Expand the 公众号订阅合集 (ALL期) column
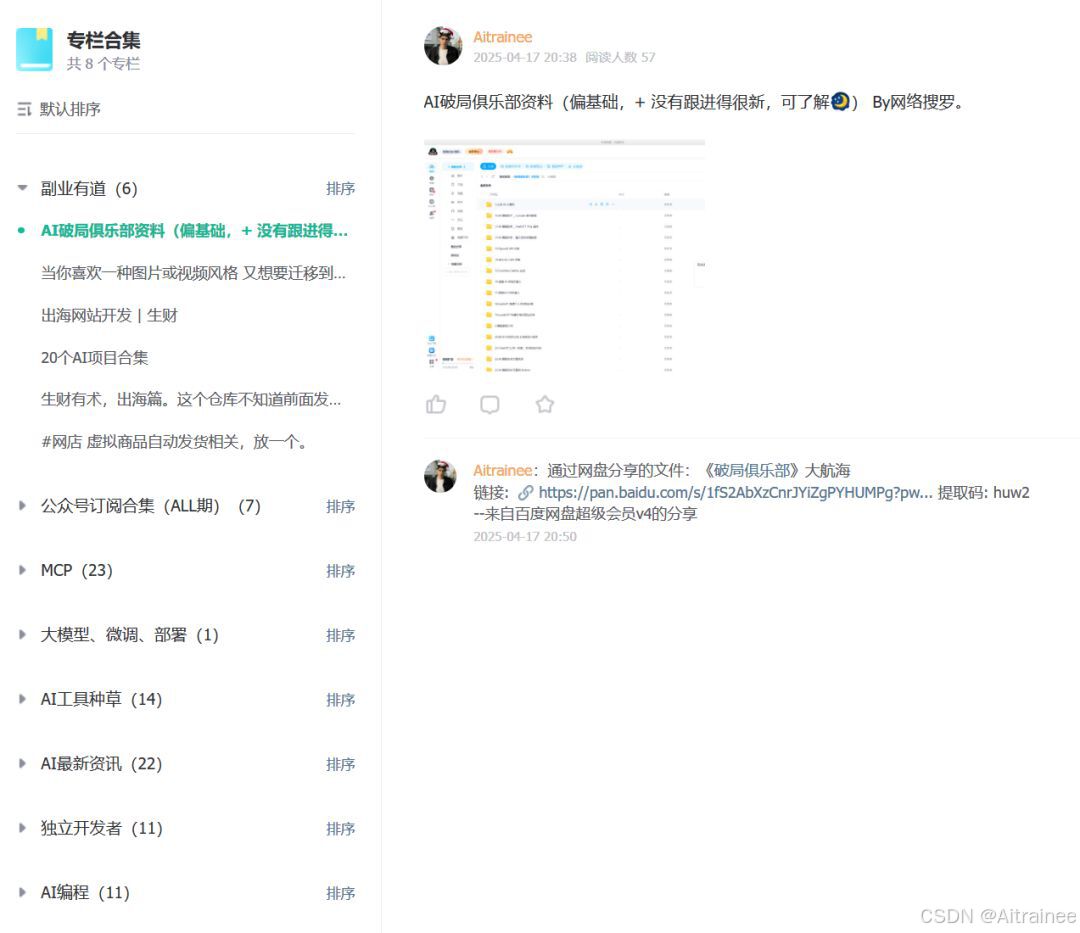This screenshot has width=1080, height=933. click(23, 505)
